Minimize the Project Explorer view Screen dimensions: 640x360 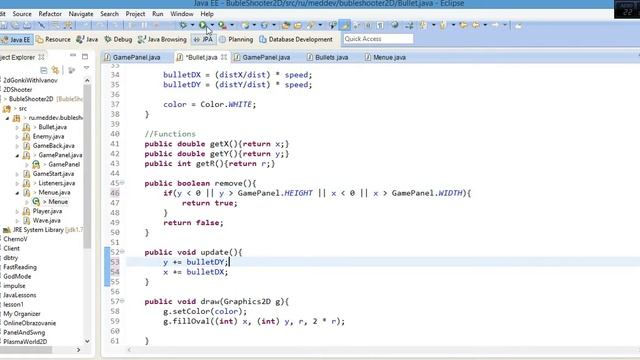click(x=73, y=56)
